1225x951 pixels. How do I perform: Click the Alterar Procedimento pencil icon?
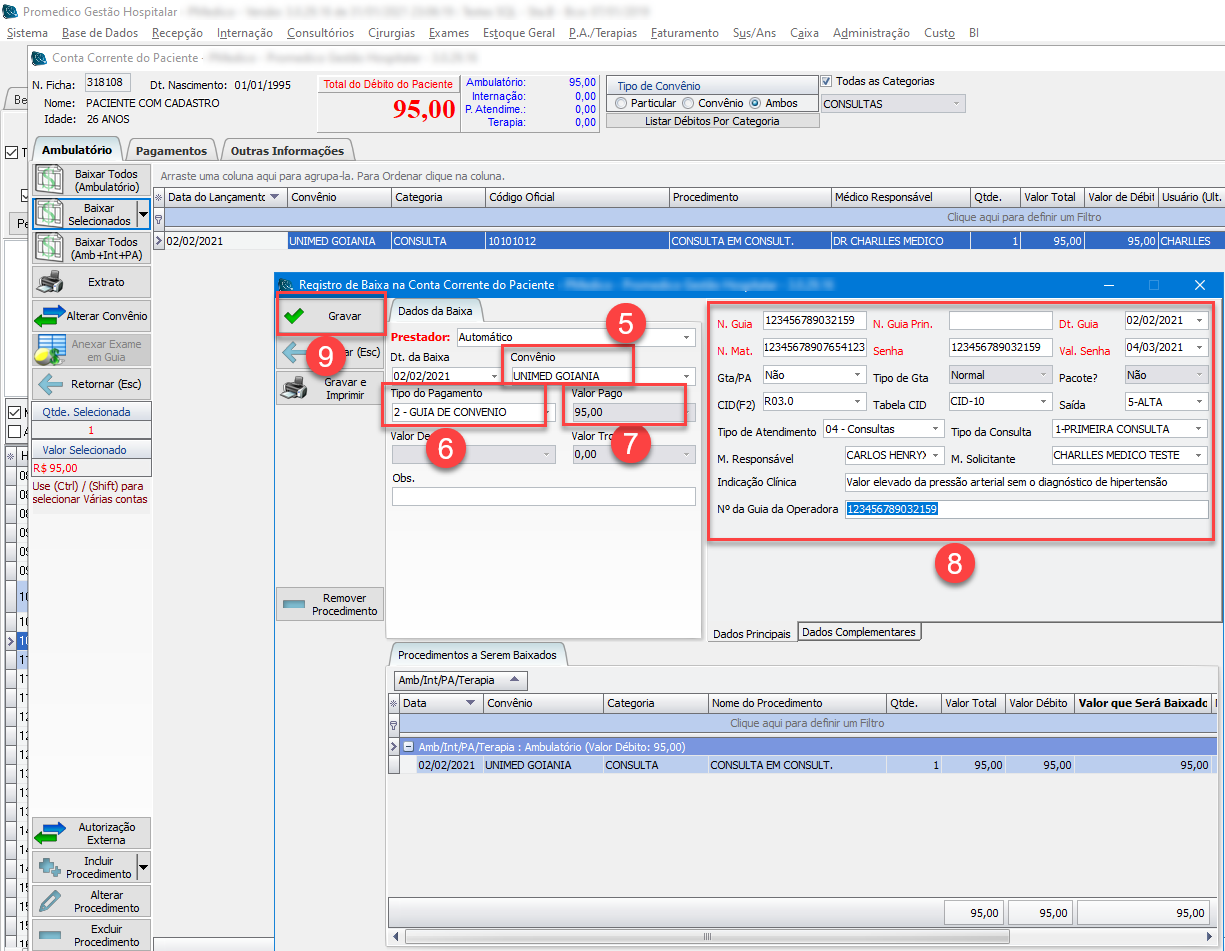92,901
